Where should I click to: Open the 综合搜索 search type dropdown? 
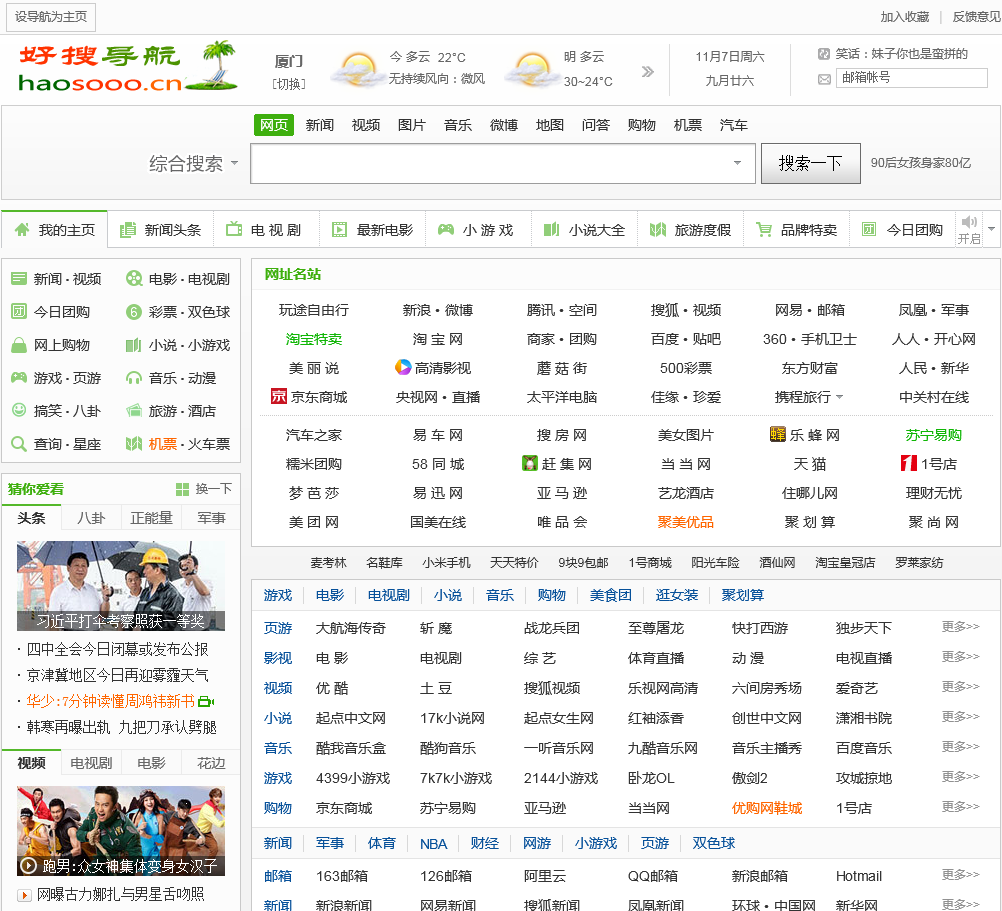click(193, 164)
